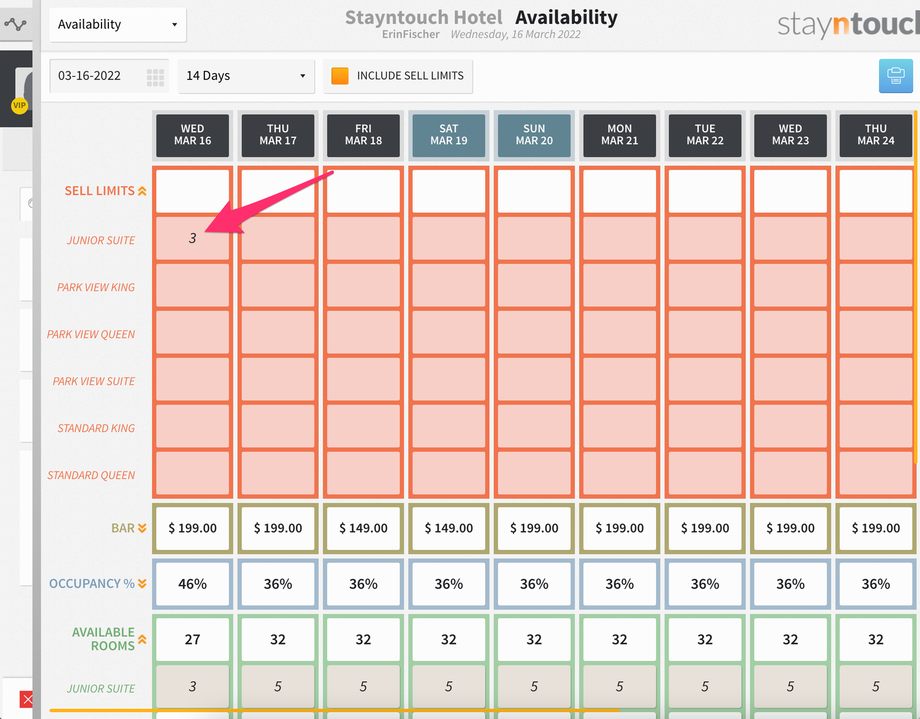The height and width of the screenshot is (719, 920).
Task: Collapse the Available Rooms section
Action: (142, 639)
